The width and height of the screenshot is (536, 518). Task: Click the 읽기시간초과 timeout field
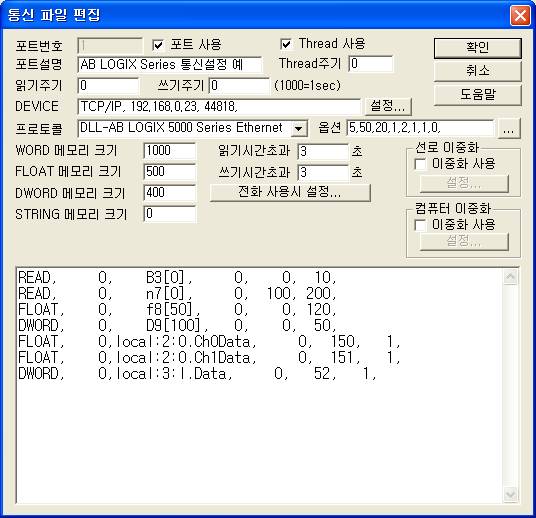(x=323, y=151)
